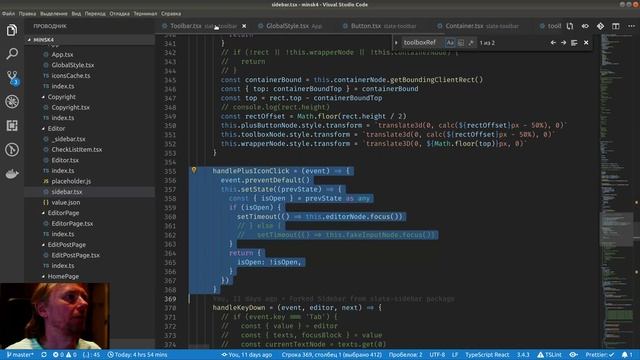This screenshot has height=360, width=640.
Task: Click the synchronize changes icon in status bar
Action: (x=44, y=355)
